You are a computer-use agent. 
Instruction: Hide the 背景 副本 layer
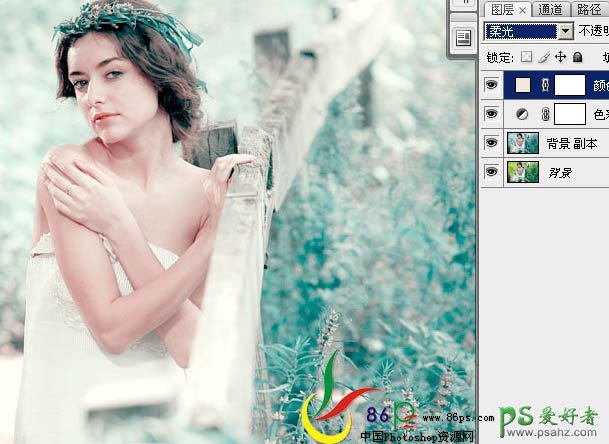[x=491, y=143]
